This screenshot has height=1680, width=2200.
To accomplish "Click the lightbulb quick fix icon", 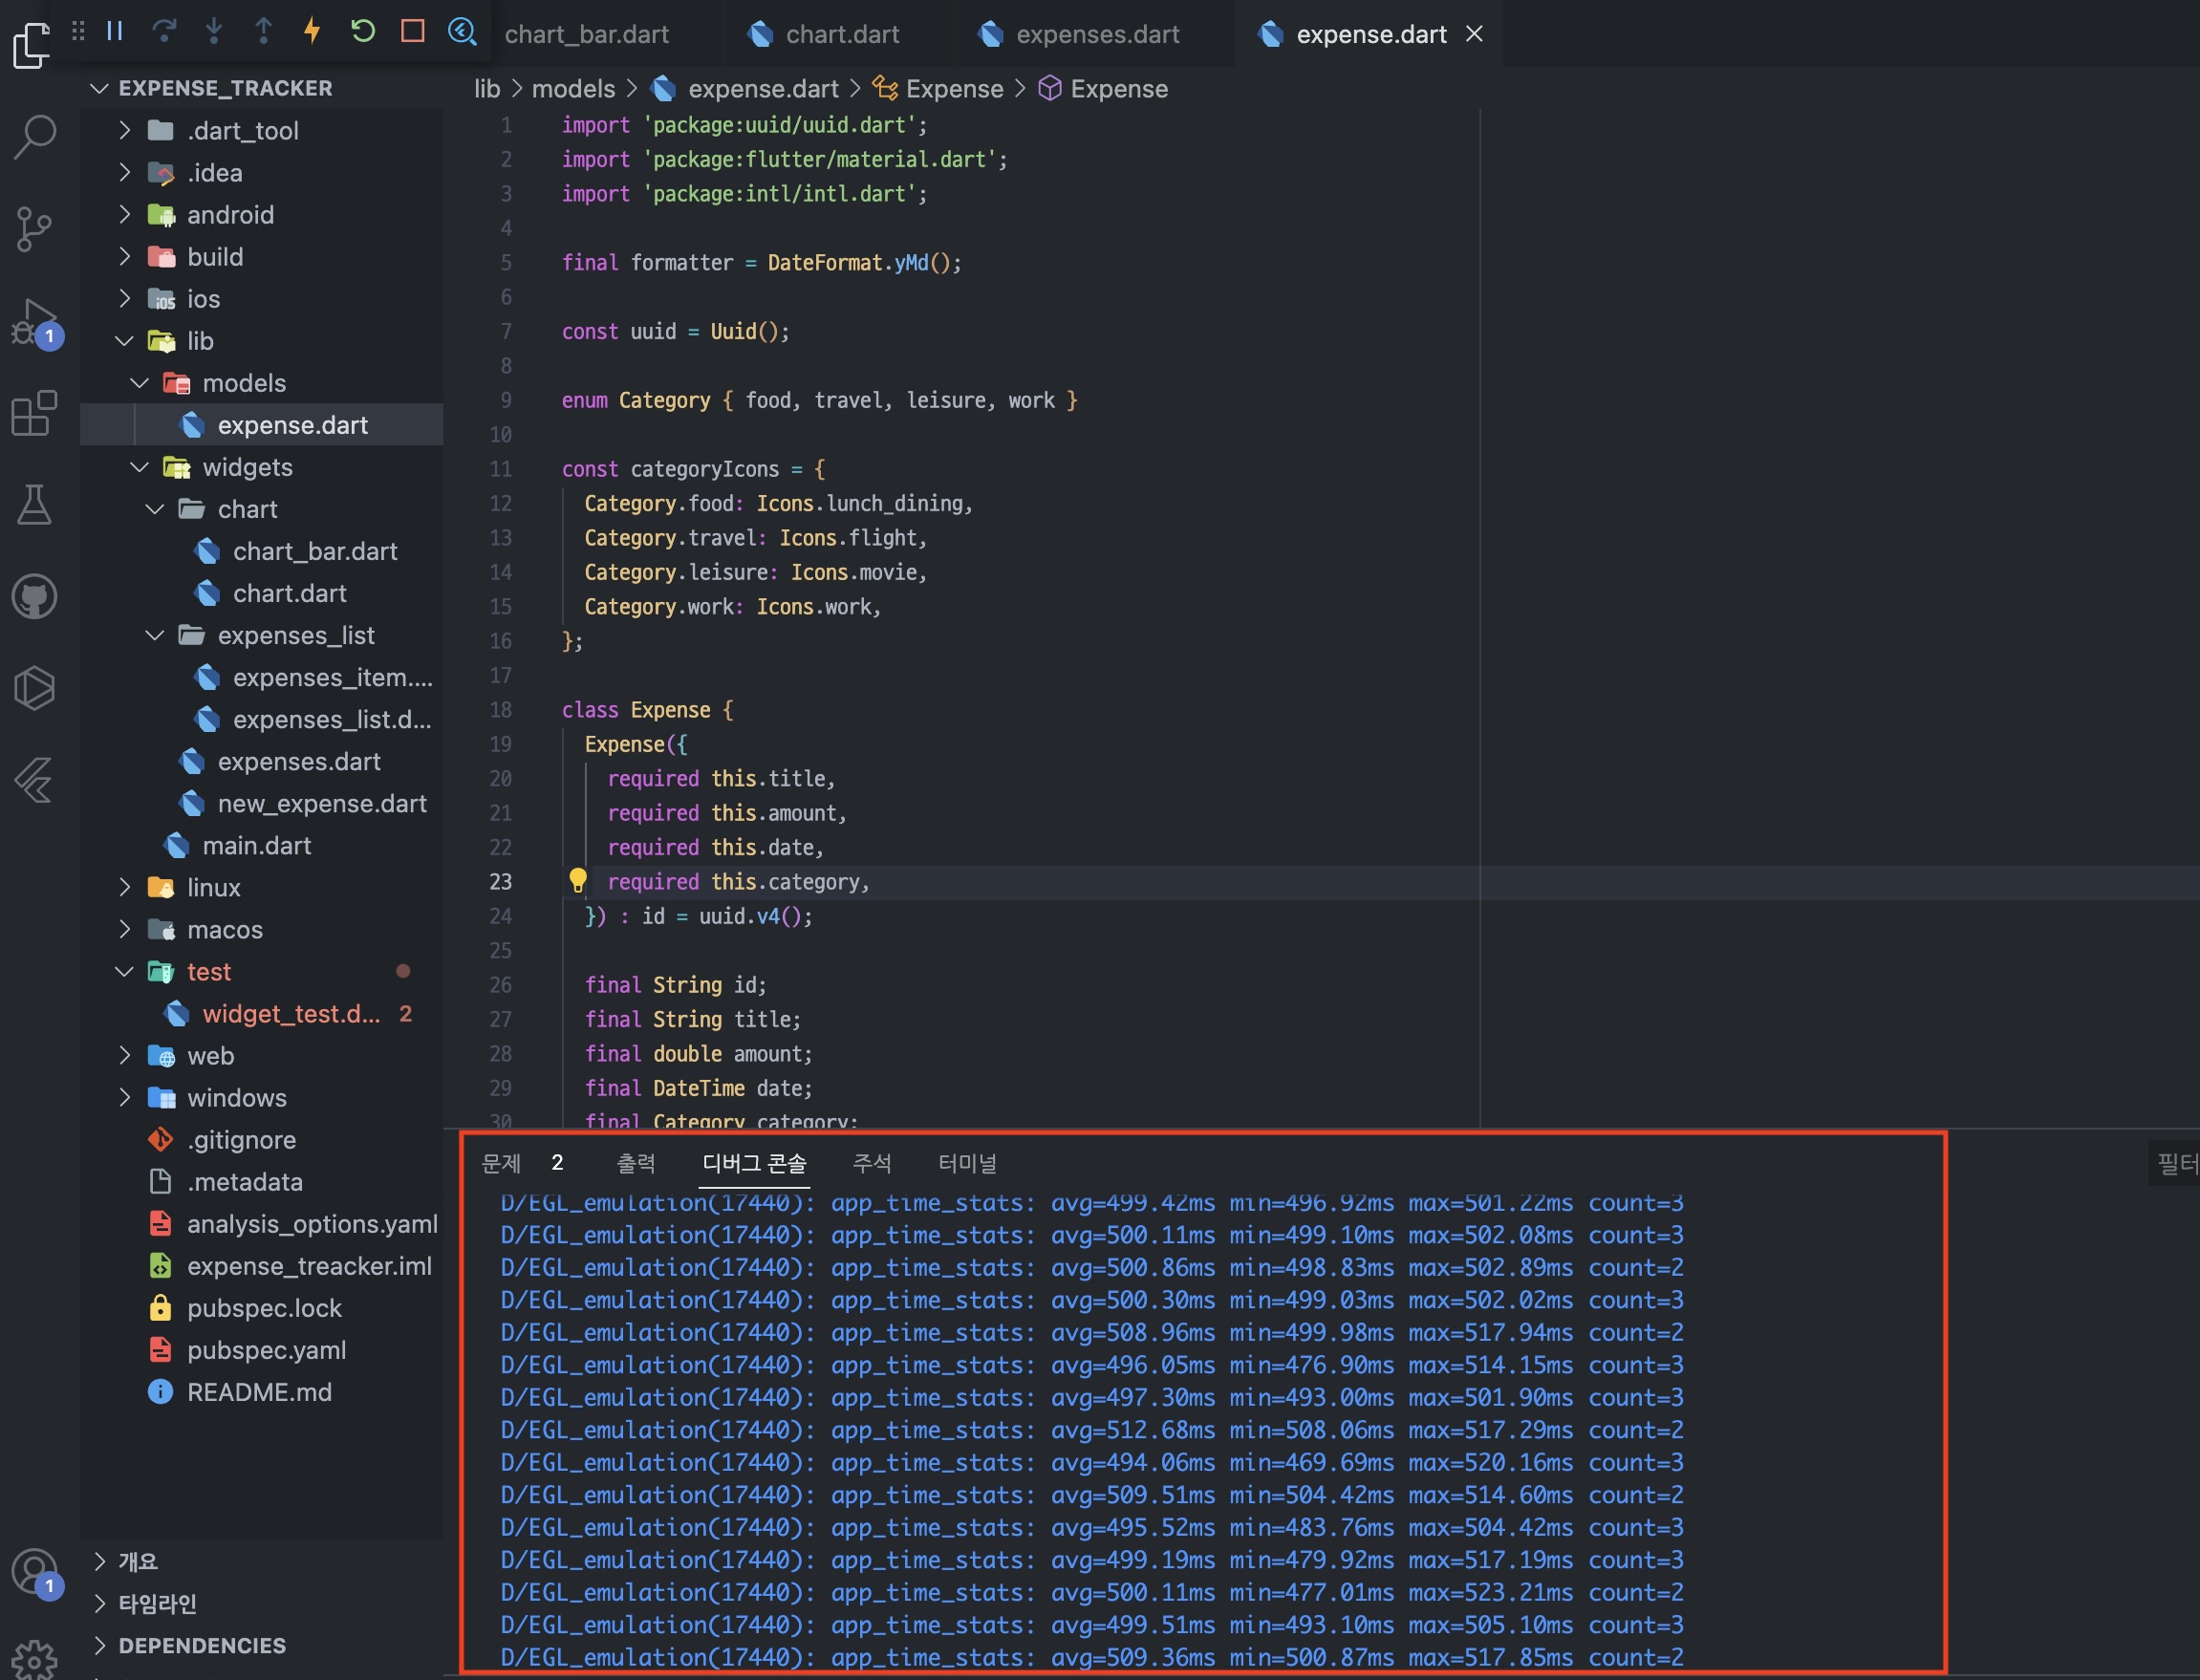I will (578, 880).
